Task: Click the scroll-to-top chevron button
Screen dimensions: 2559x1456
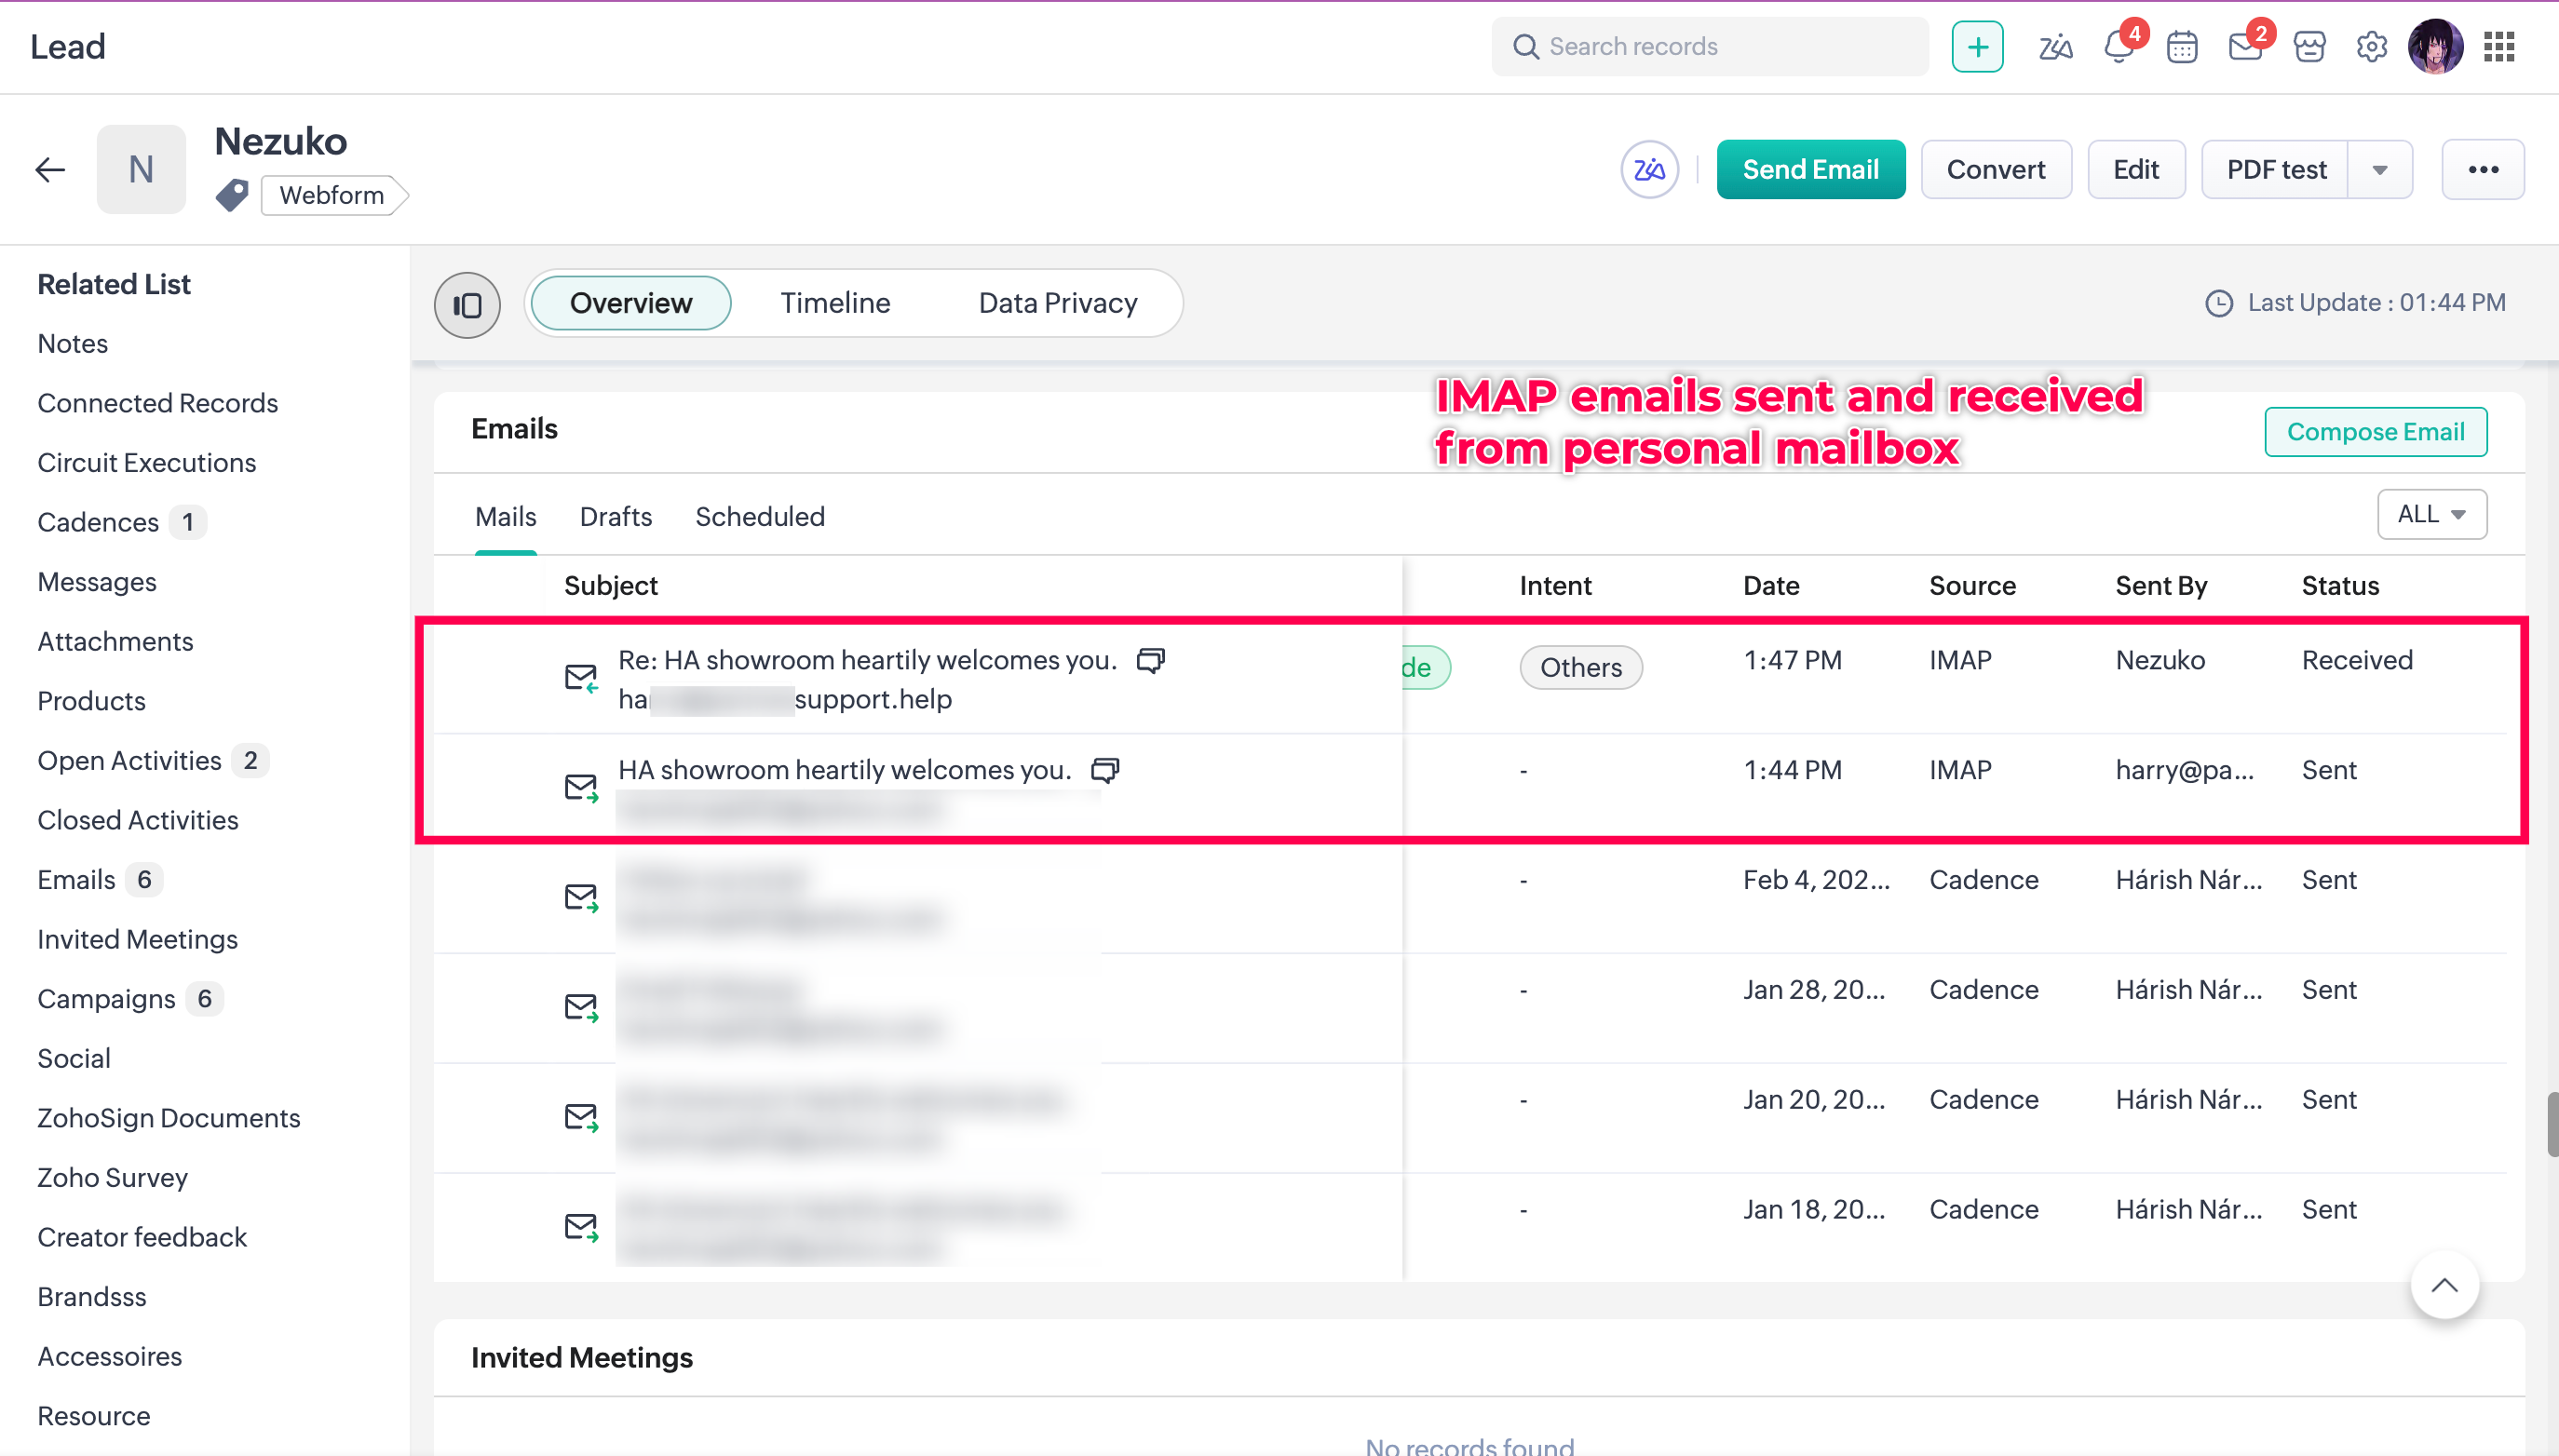Action: (2444, 1286)
